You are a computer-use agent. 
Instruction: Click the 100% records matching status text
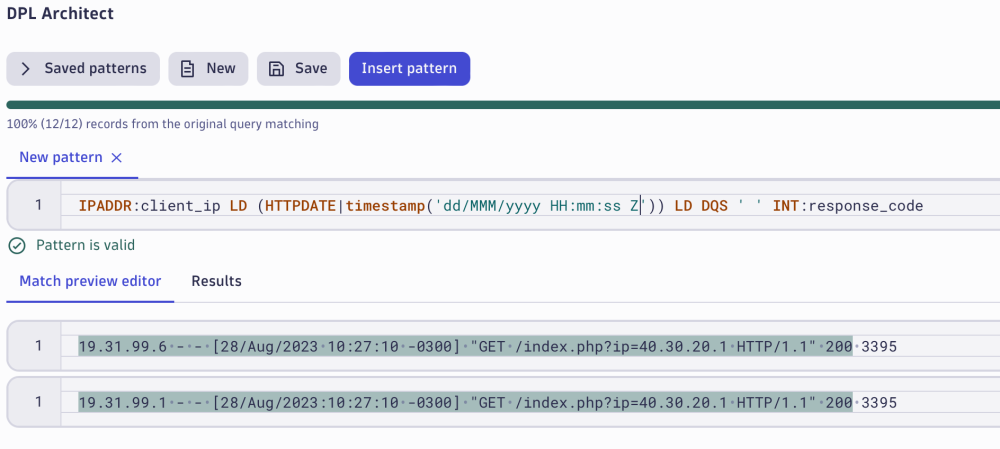point(162,125)
